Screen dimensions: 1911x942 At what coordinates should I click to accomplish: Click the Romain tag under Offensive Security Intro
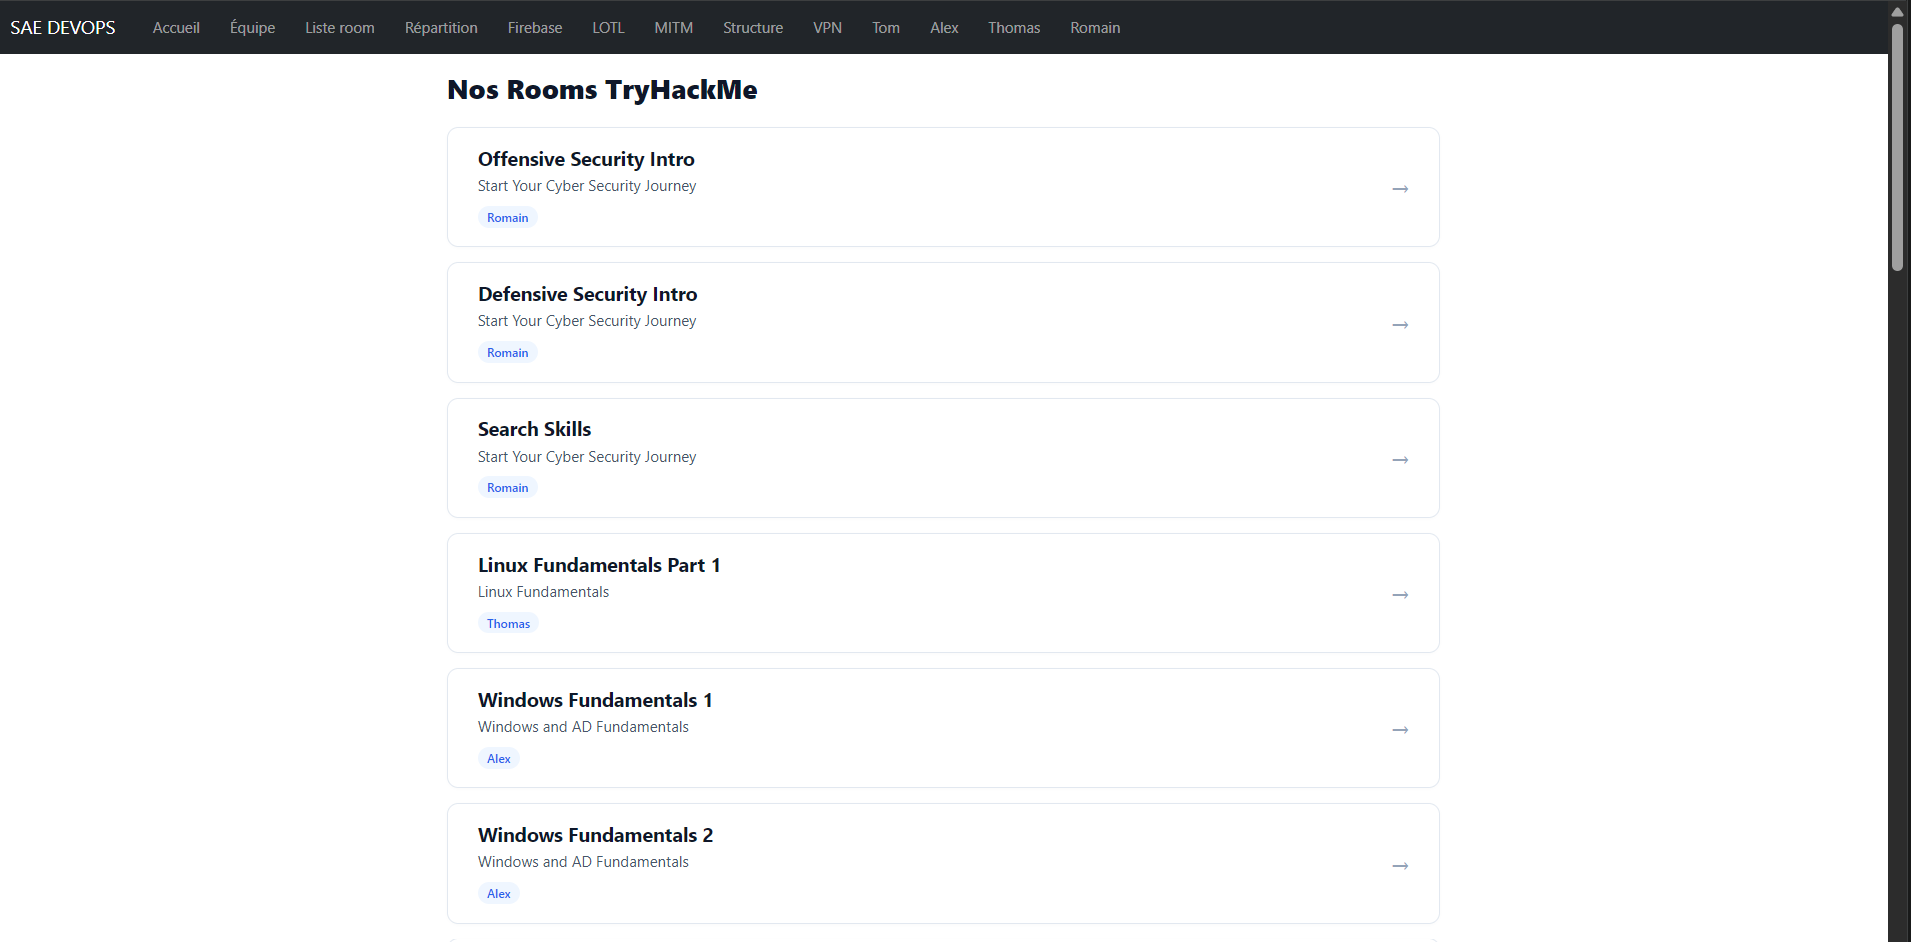508,218
